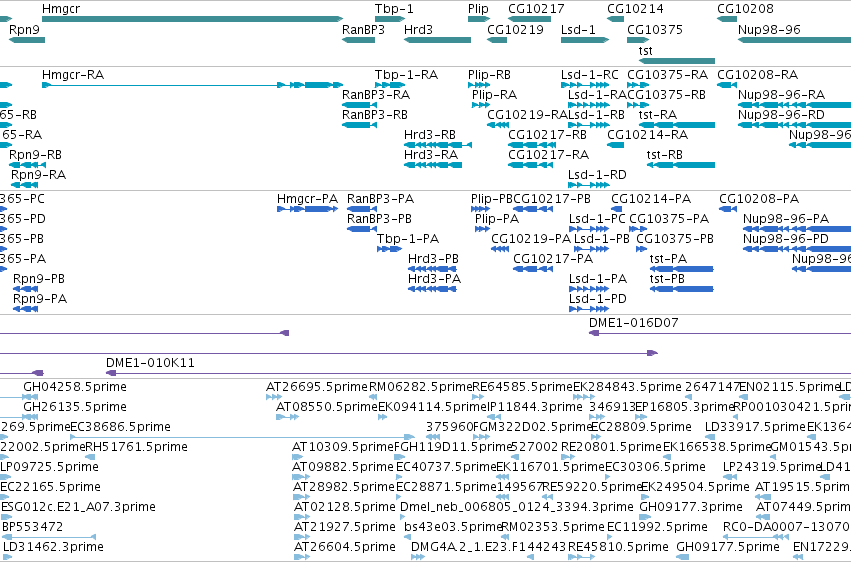Click the CG10219 gene glyph

coord(497,40)
